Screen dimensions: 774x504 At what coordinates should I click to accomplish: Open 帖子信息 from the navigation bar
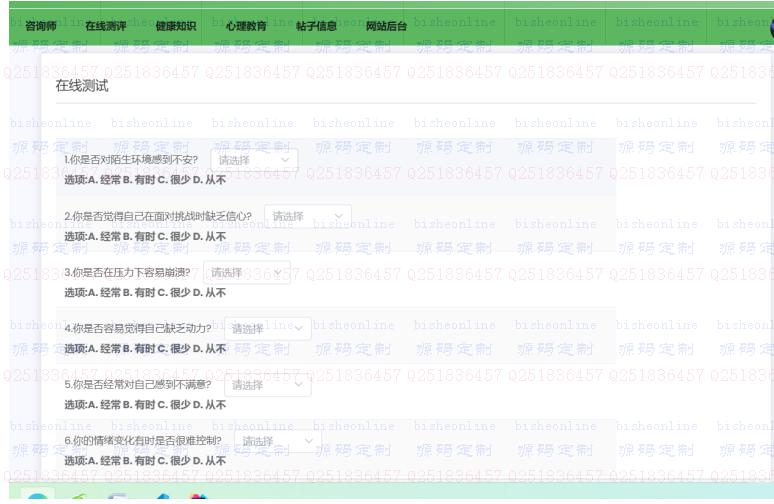point(316,26)
